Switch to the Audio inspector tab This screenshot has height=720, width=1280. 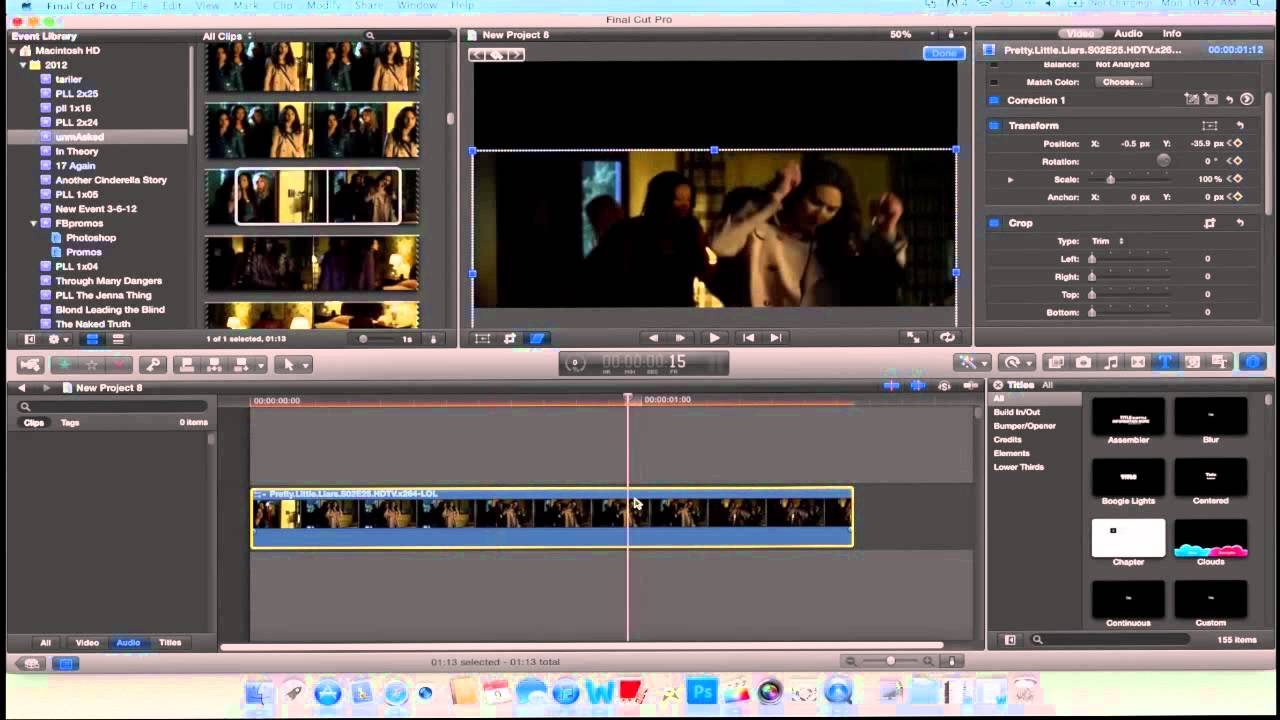point(1128,33)
